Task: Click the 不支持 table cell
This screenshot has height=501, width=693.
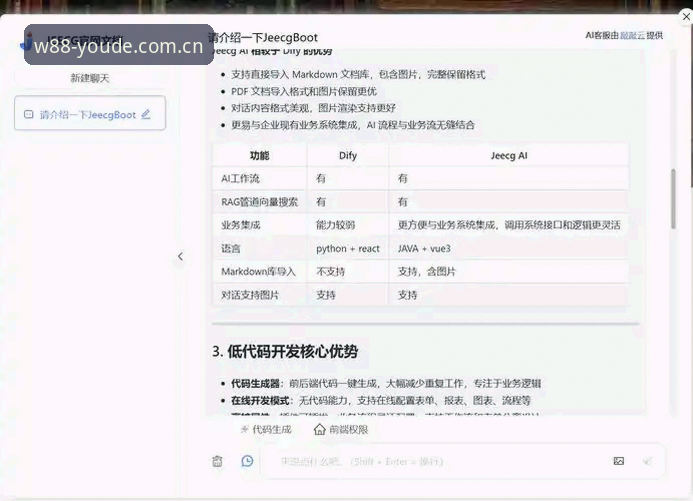Action: coord(348,271)
